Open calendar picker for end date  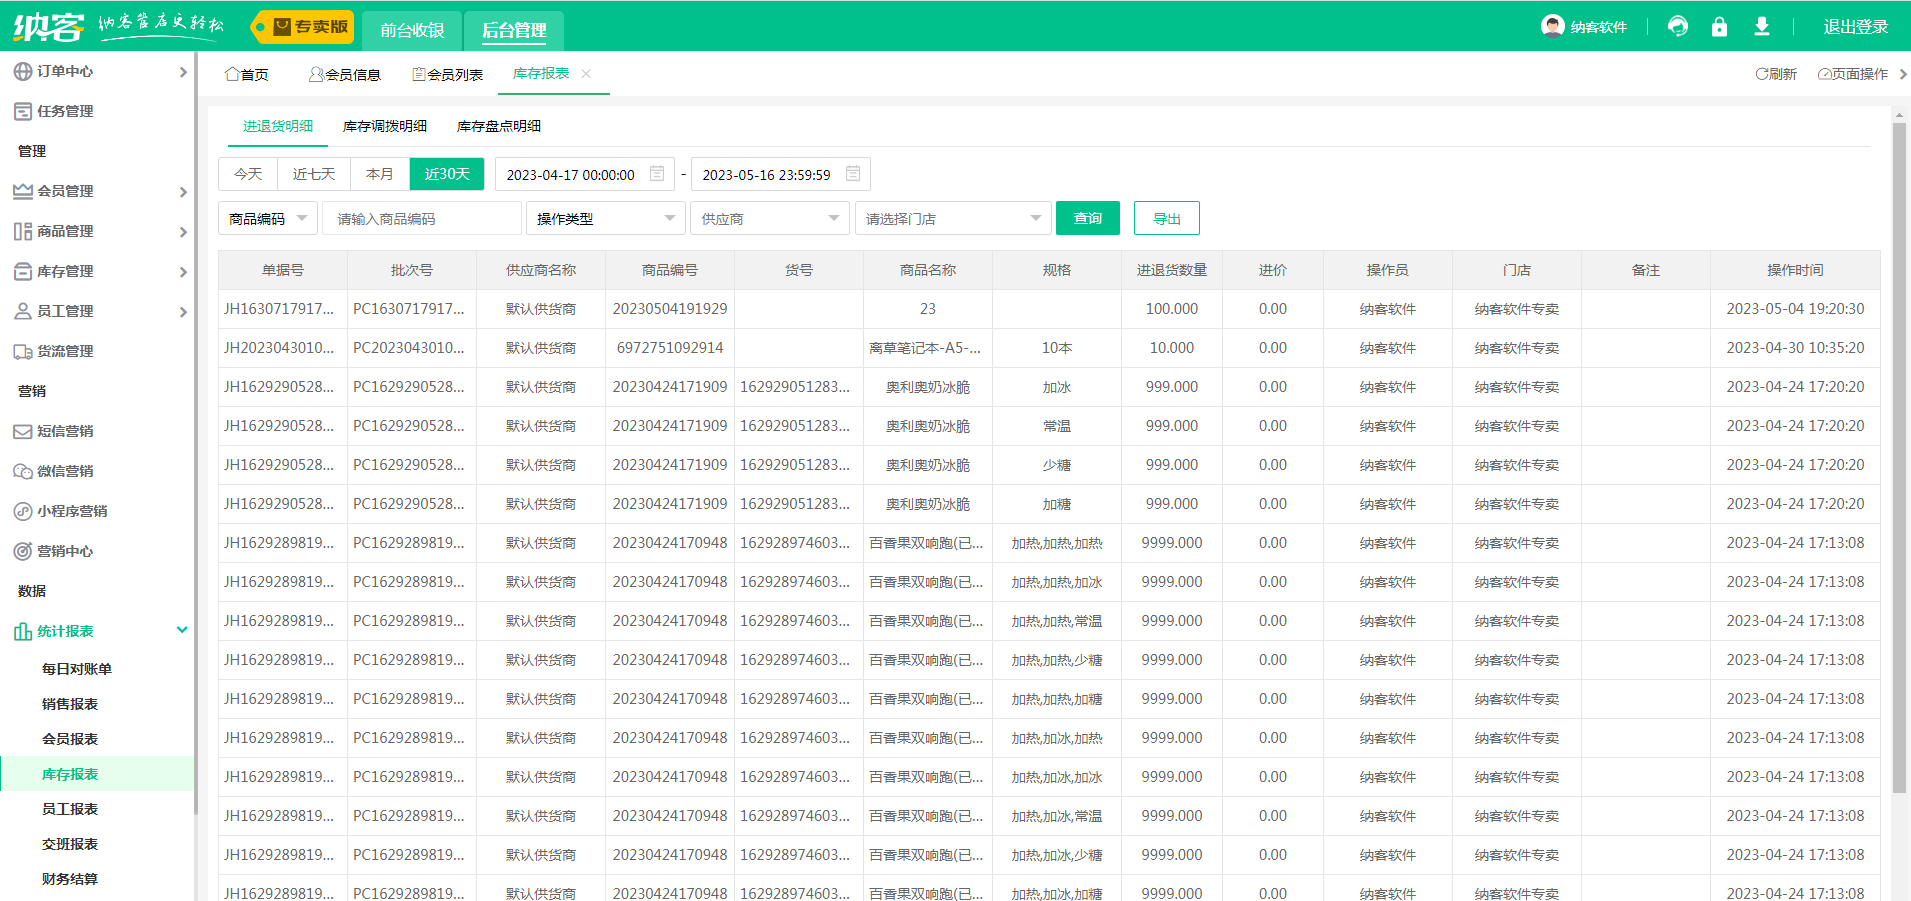pos(853,174)
